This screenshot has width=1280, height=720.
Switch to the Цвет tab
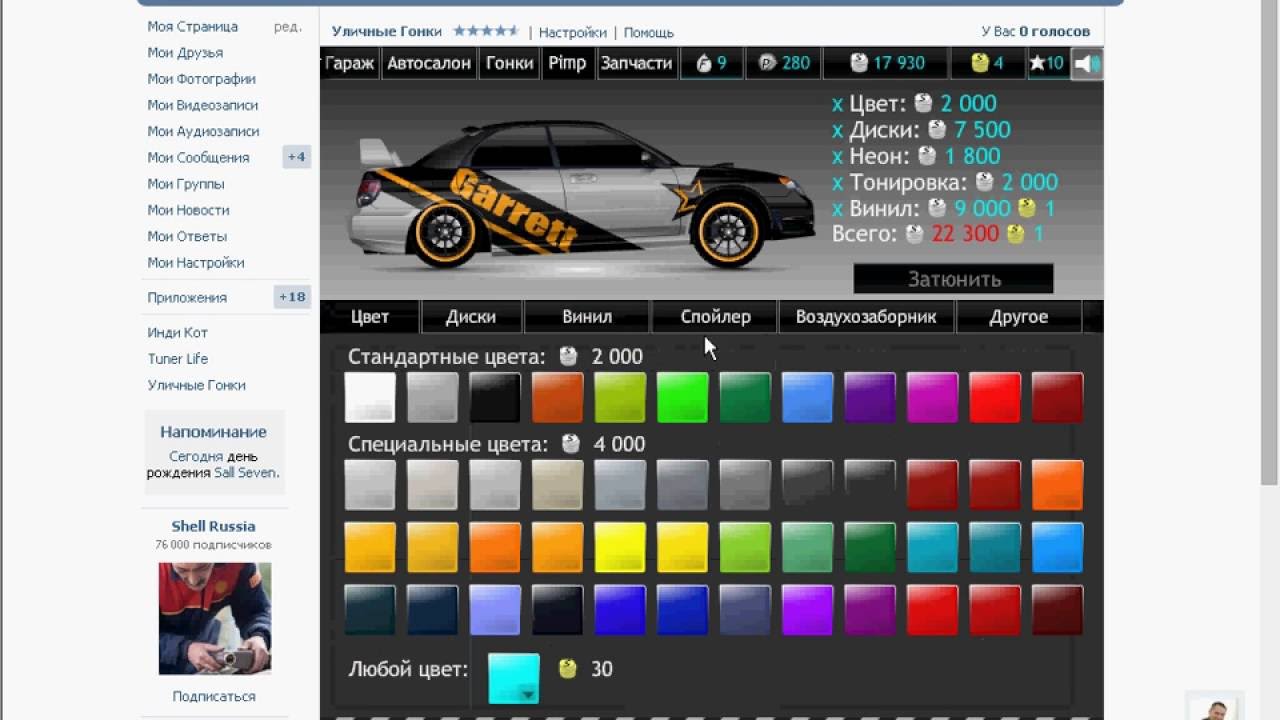pyautogui.click(x=370, y=317)
